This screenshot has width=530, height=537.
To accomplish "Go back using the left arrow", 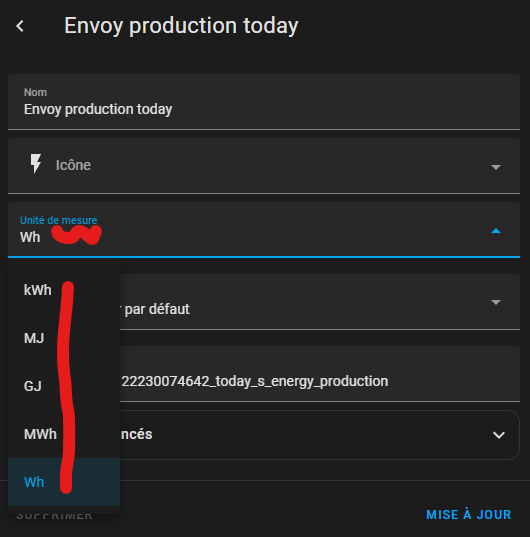I will coord(20,26).
